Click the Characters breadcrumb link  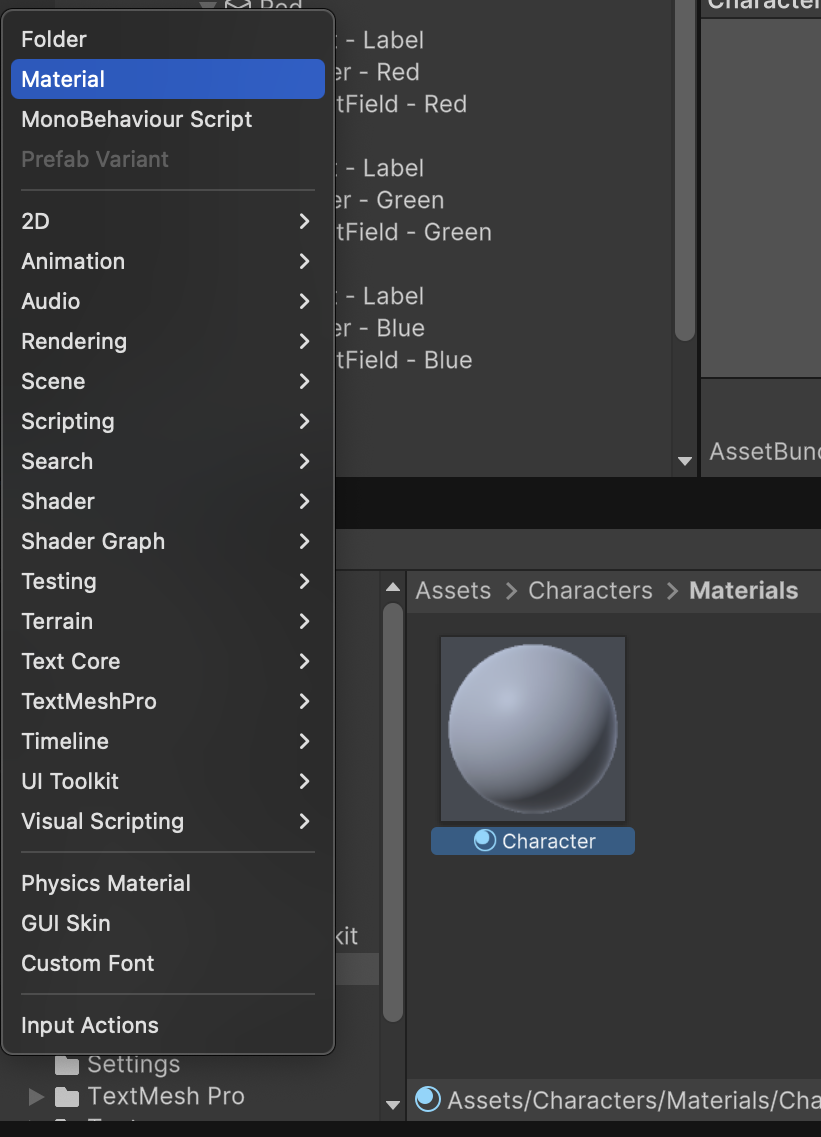click(x=590, y=591)
